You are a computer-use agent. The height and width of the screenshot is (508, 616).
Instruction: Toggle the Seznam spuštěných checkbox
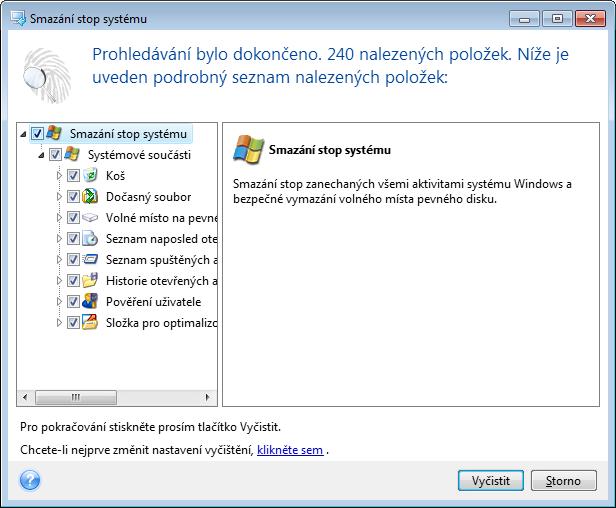tap(73, 260)
